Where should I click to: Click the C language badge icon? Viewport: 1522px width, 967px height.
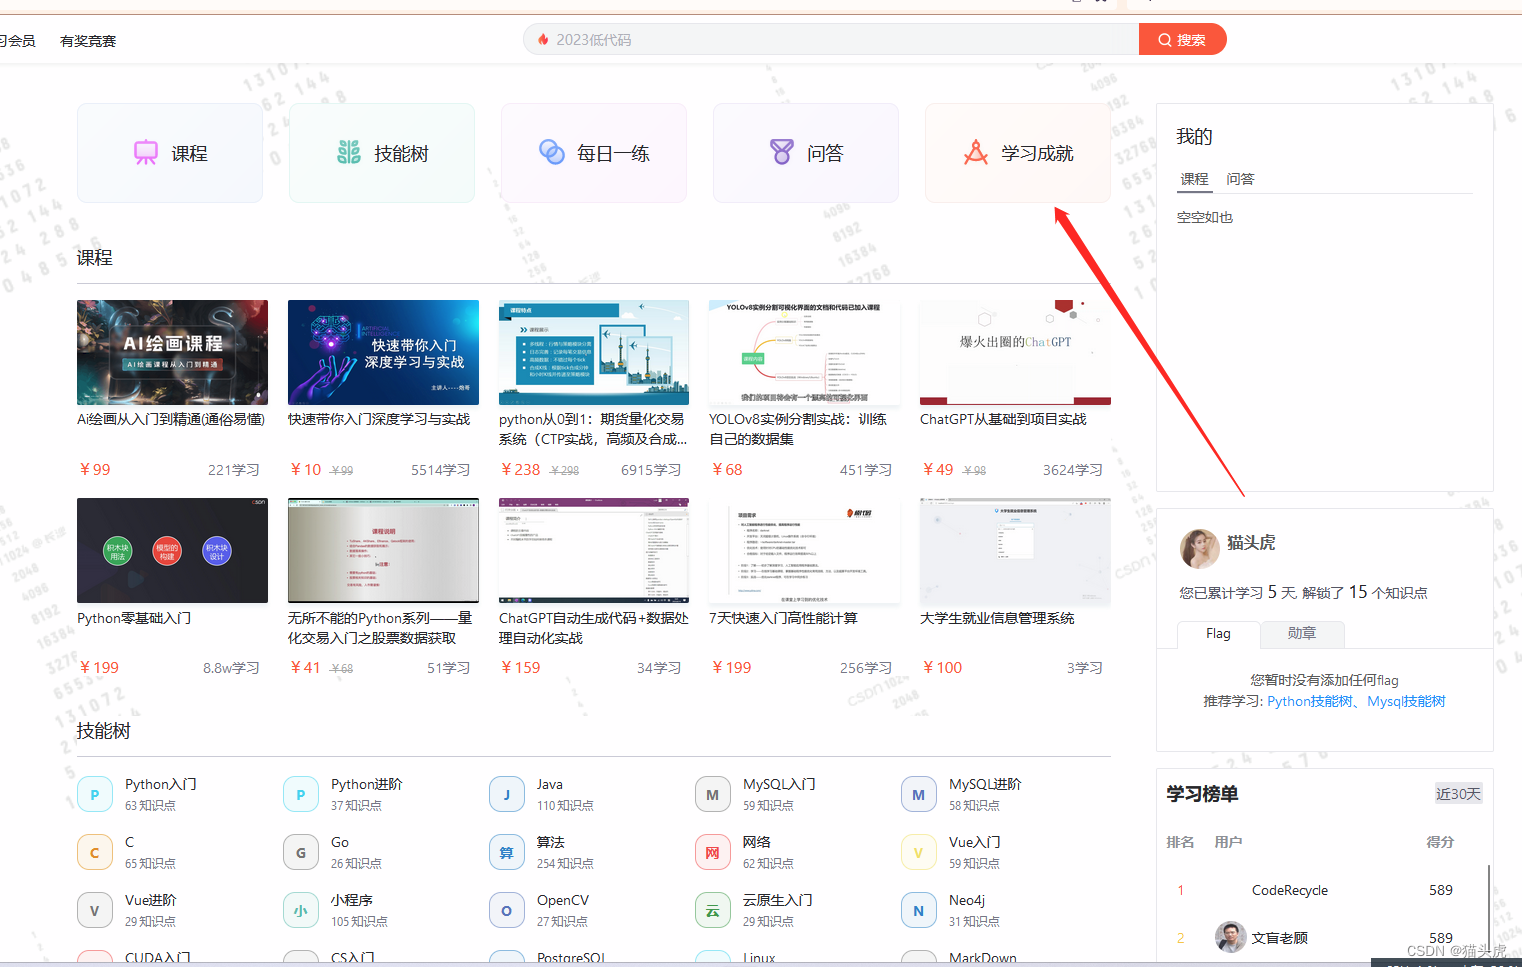pos(95,853)
